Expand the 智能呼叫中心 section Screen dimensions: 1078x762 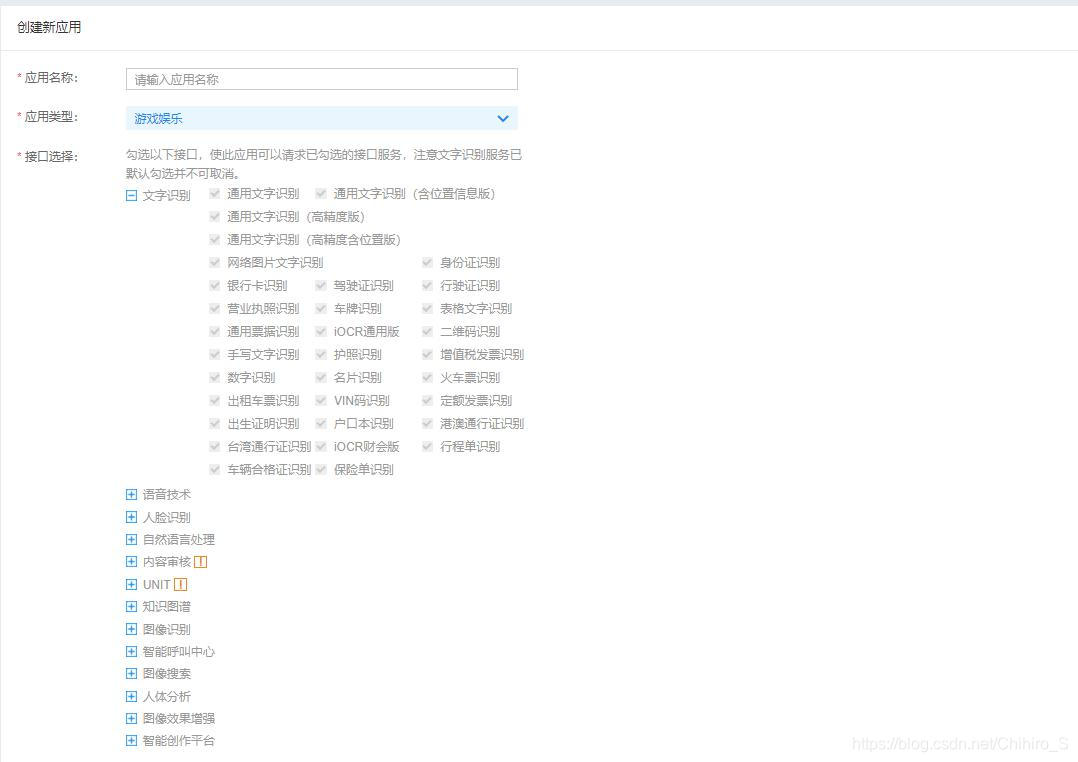click(131, 651)
